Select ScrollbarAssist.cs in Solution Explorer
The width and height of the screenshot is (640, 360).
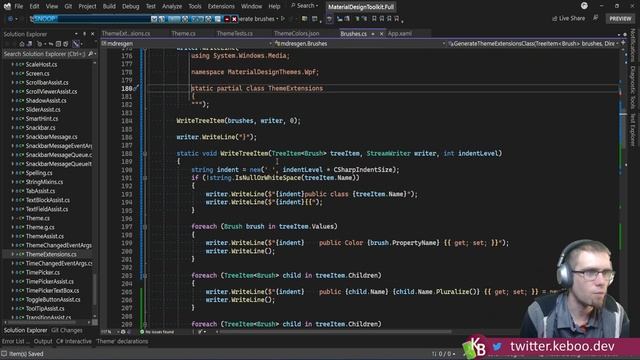(x=47, y=82)
